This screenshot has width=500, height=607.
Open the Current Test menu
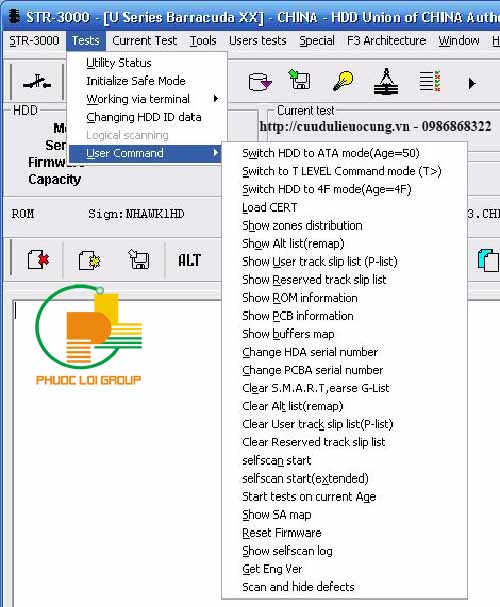tap(144, 41)
